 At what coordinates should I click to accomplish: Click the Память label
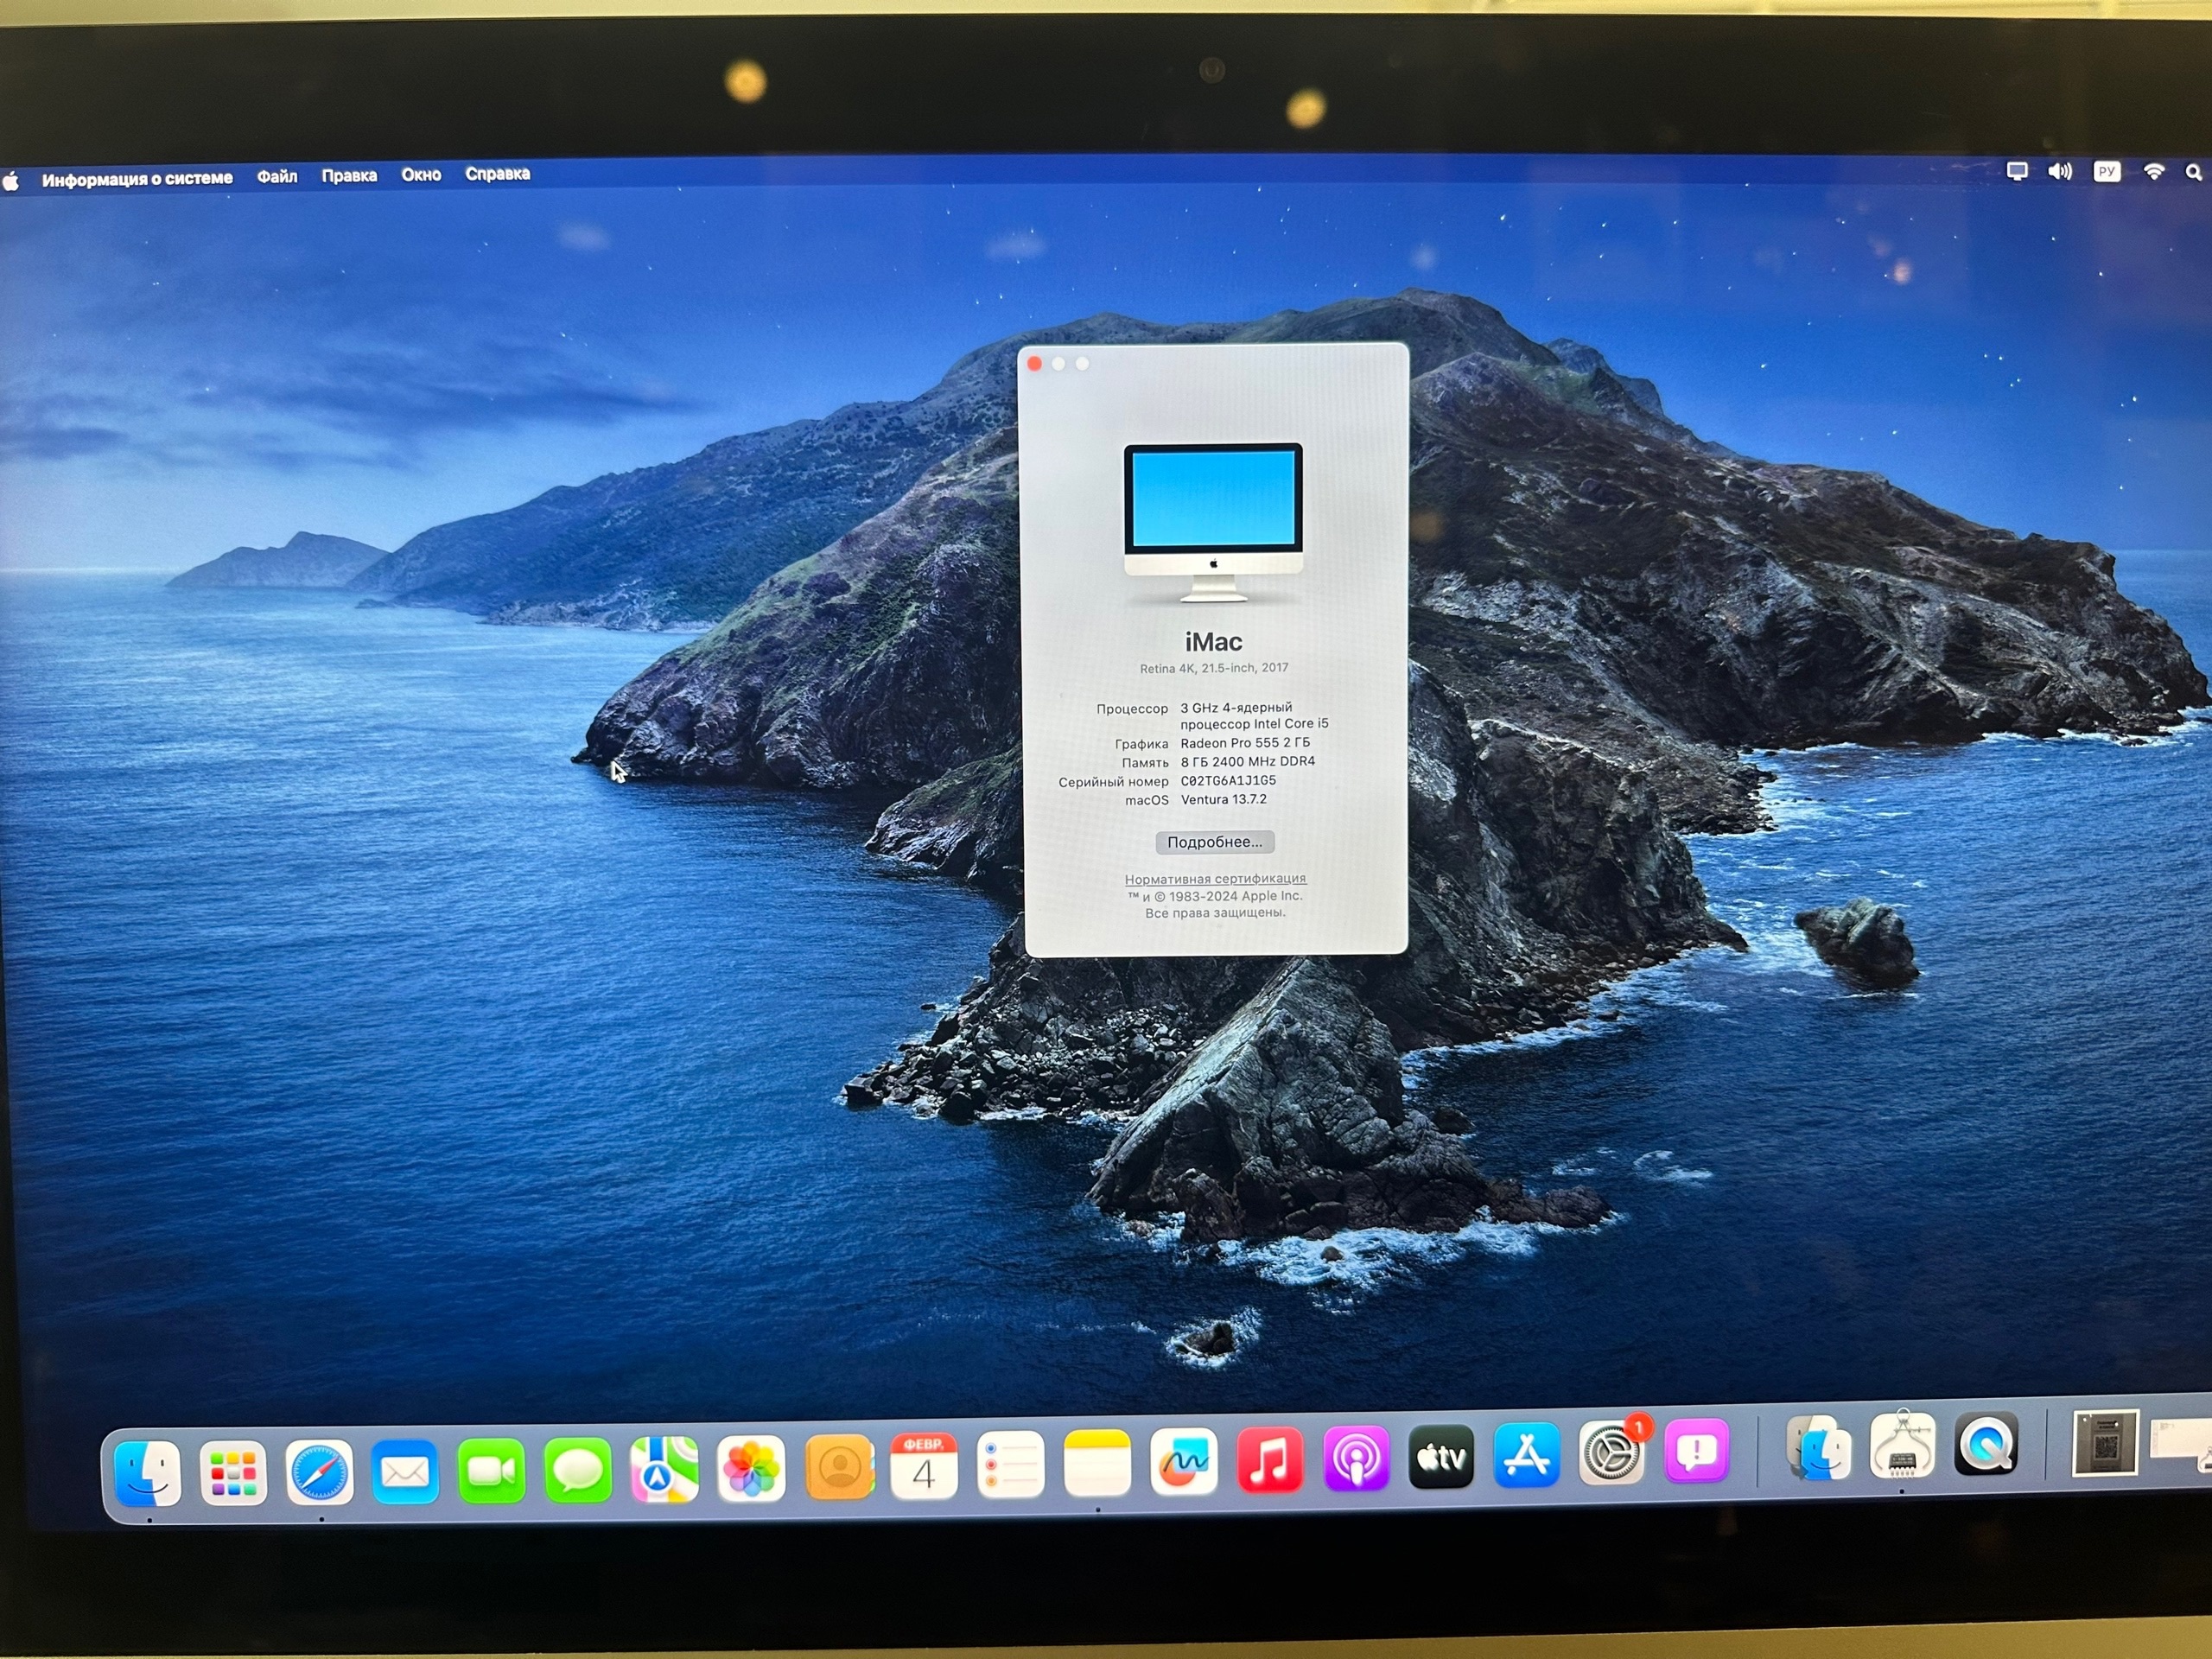(1145, 763)
